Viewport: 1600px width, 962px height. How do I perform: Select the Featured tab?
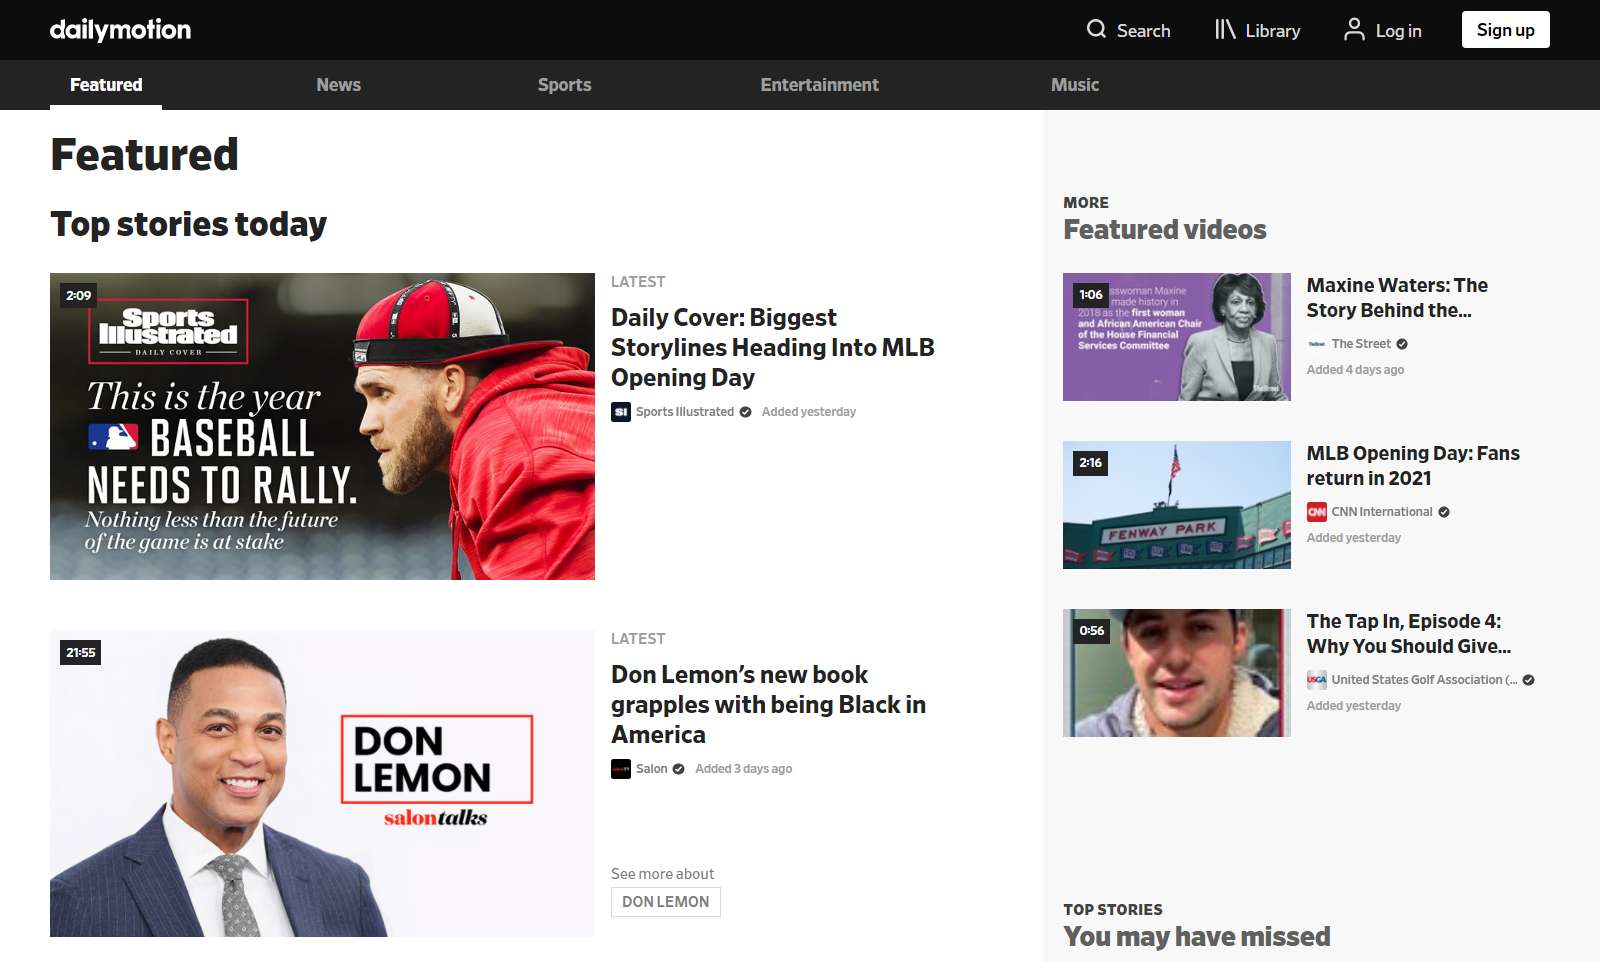[x=106, y=85]
